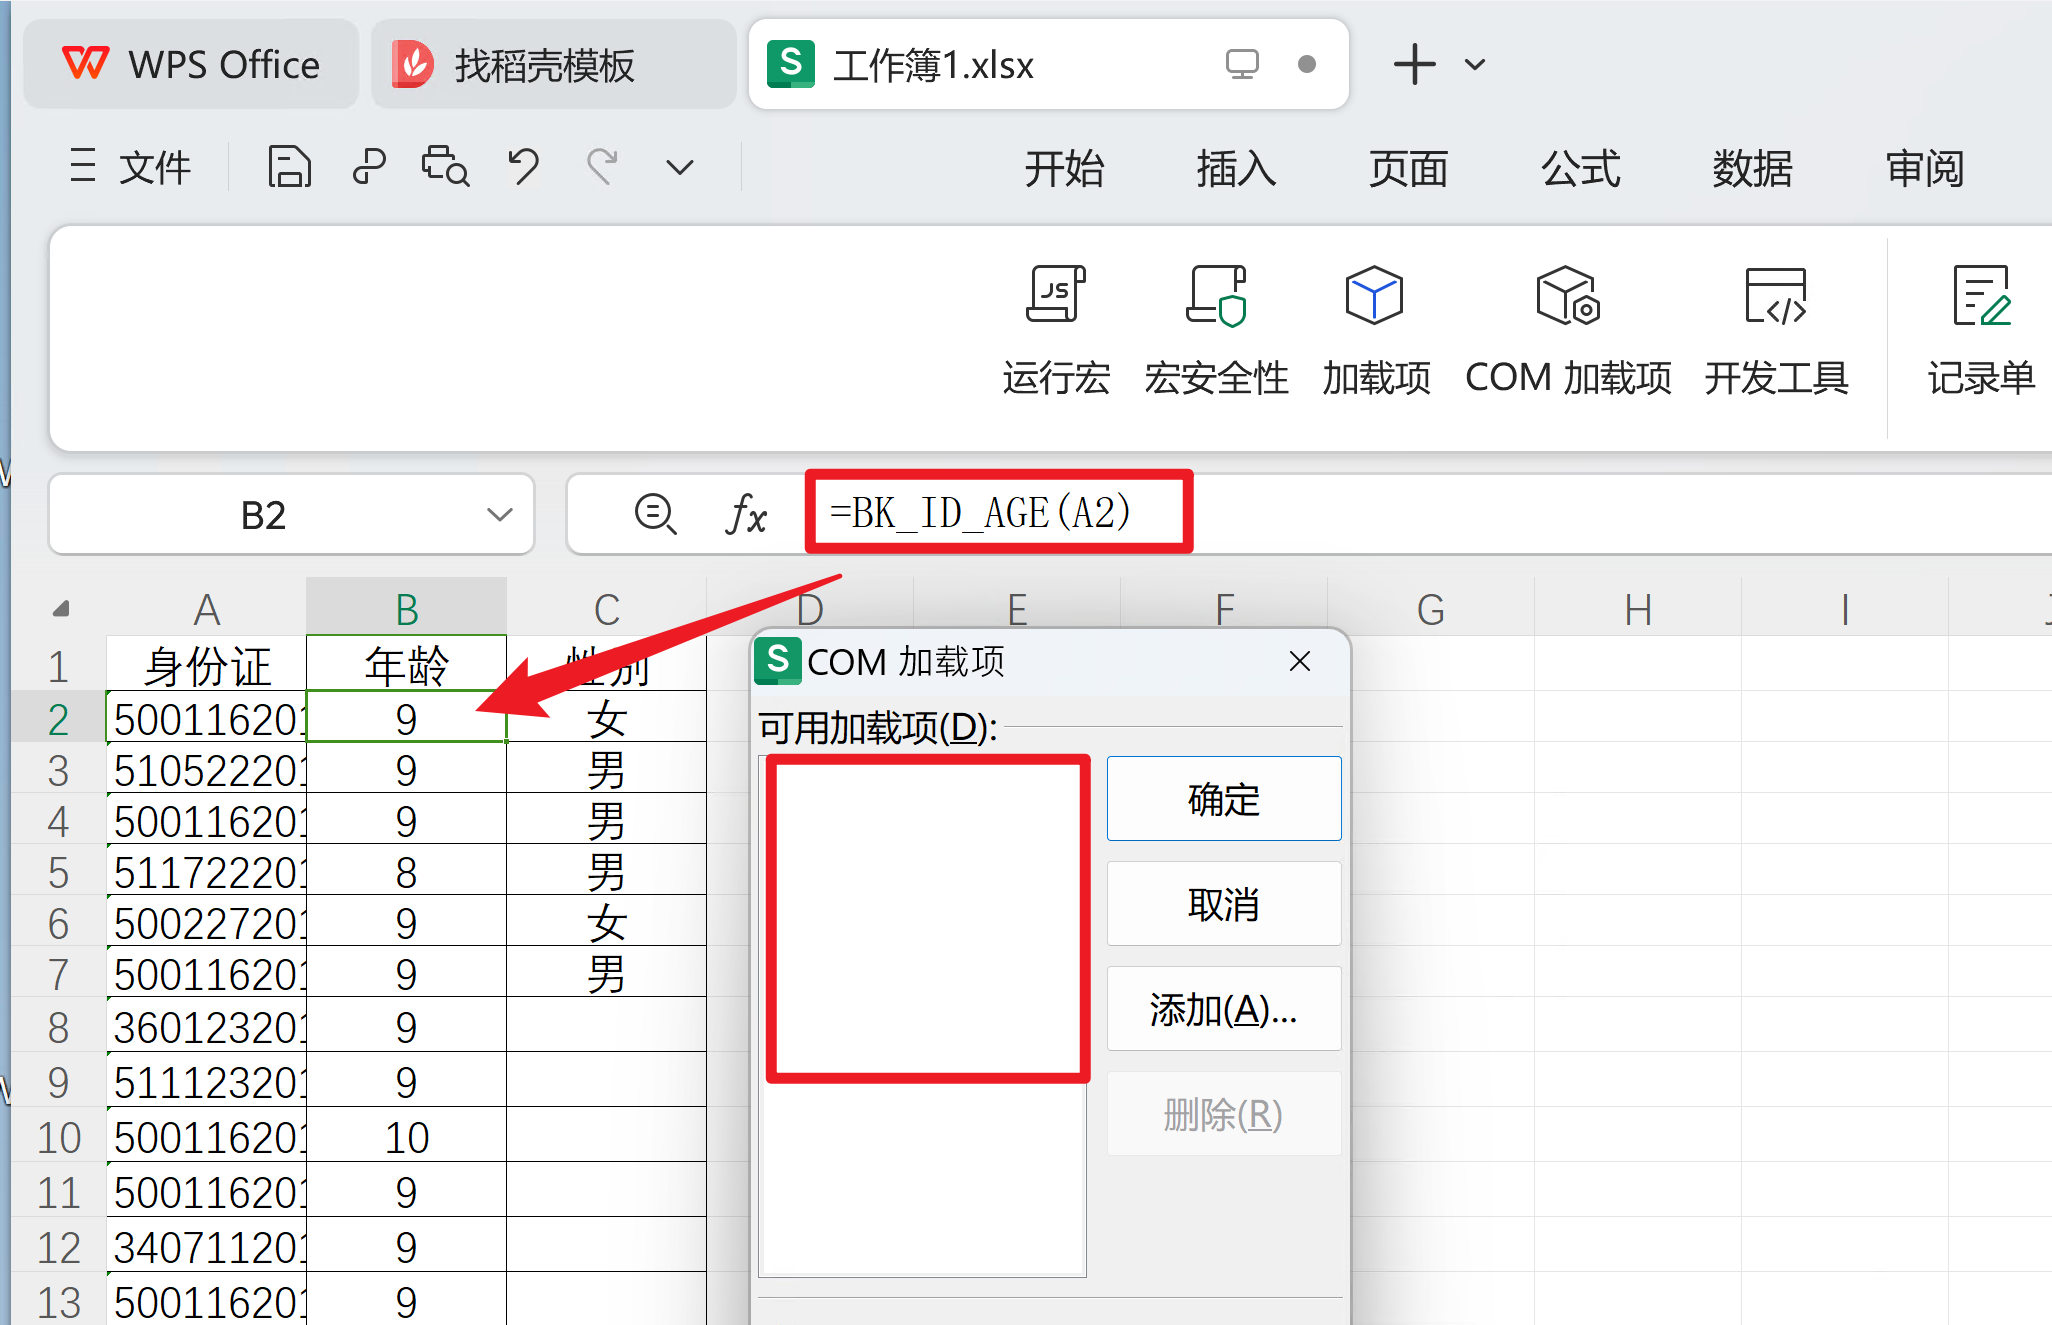Click the zoom icon in formula bar
The image size is (2052, 1325).
pyautogui.click(x=656, y=514)
